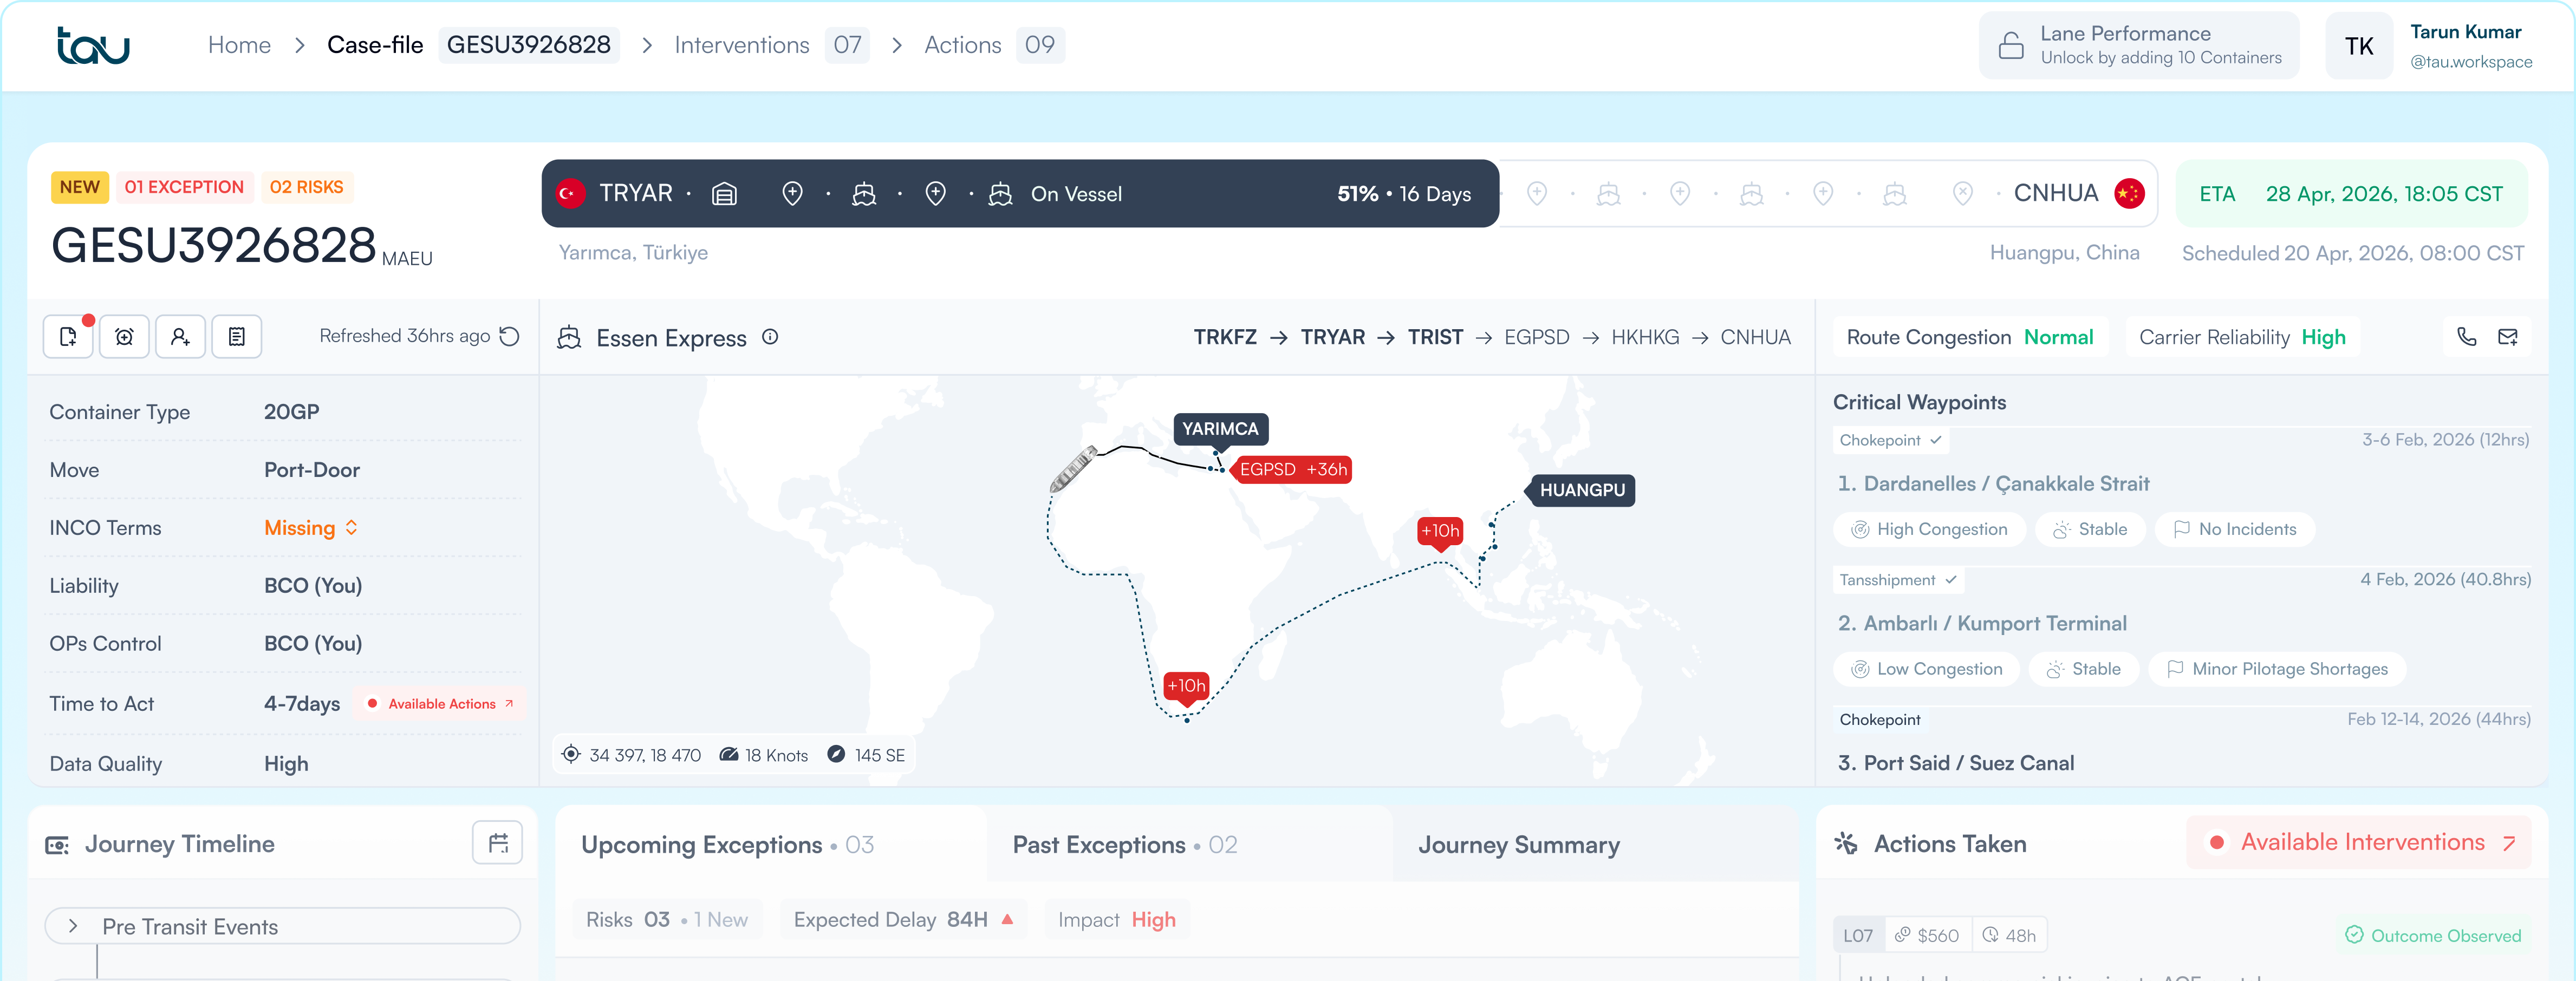
Task: Click the Case-file GESU3926828 breadcrumb
Action: click(x=473, y=45)
